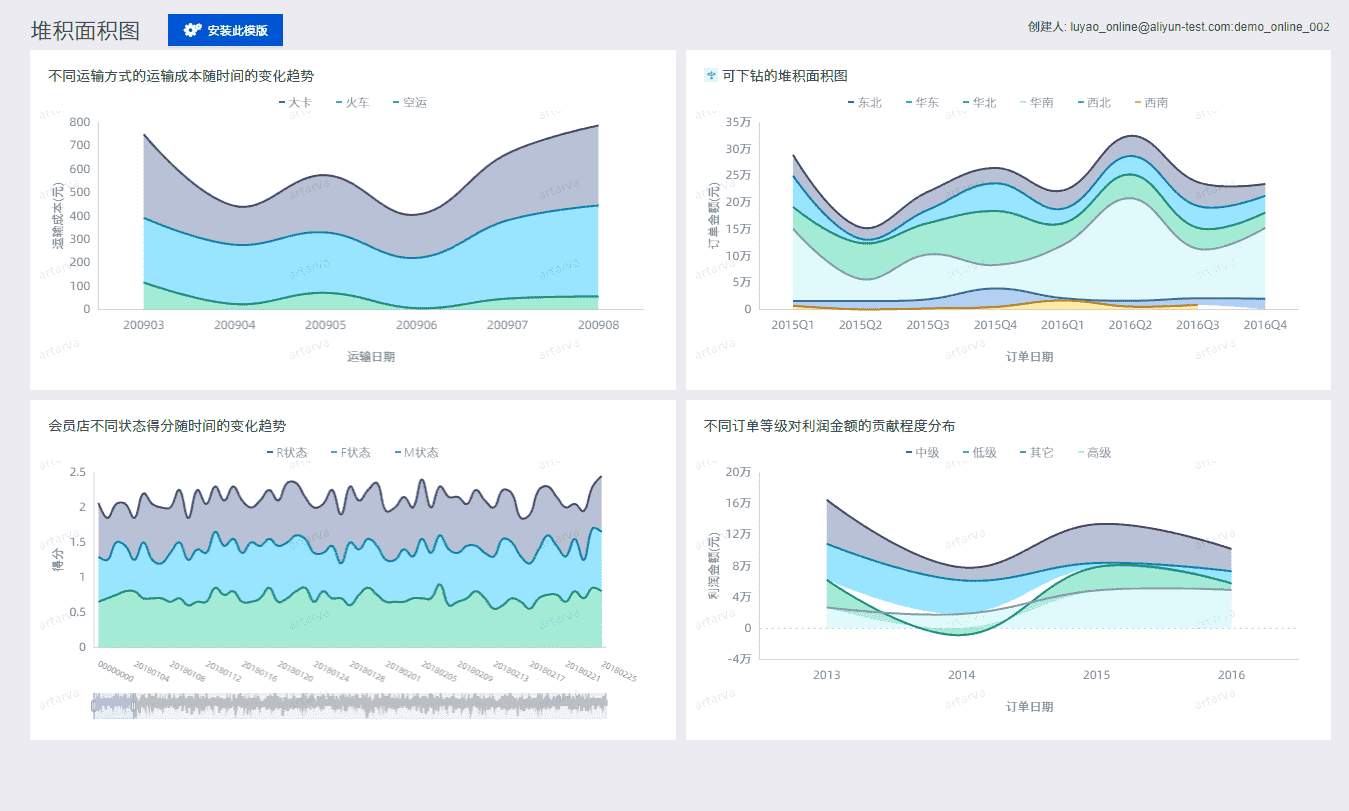Click the 35万 y-axis value

click(739, 122)
